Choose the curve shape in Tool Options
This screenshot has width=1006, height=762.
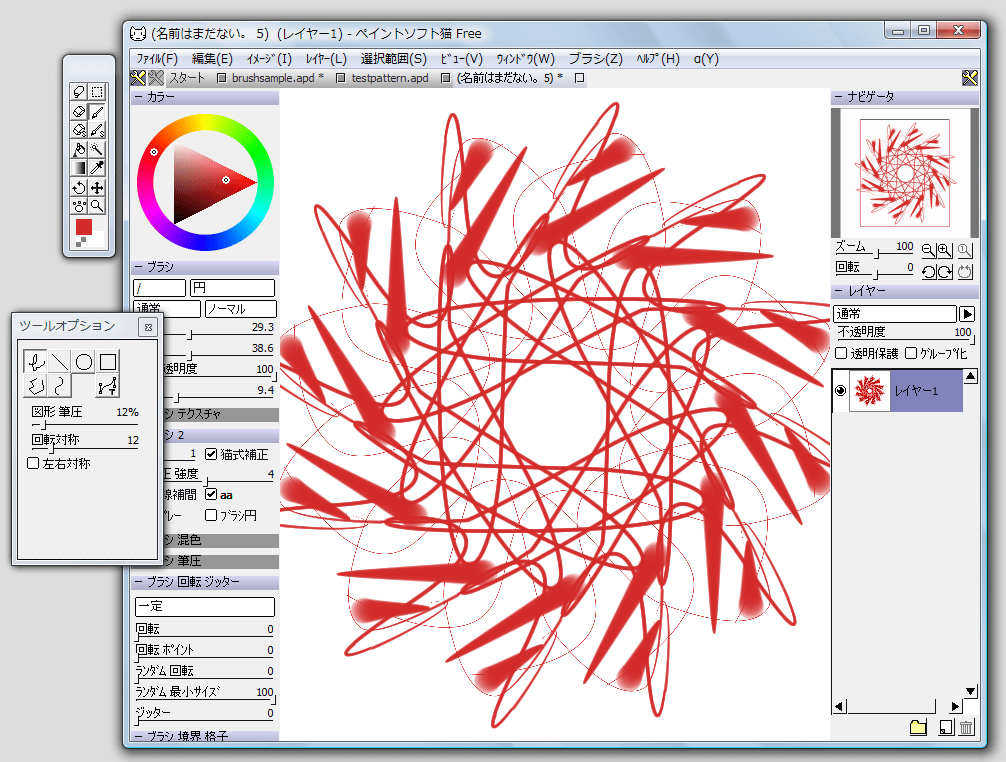coord(60,386)
